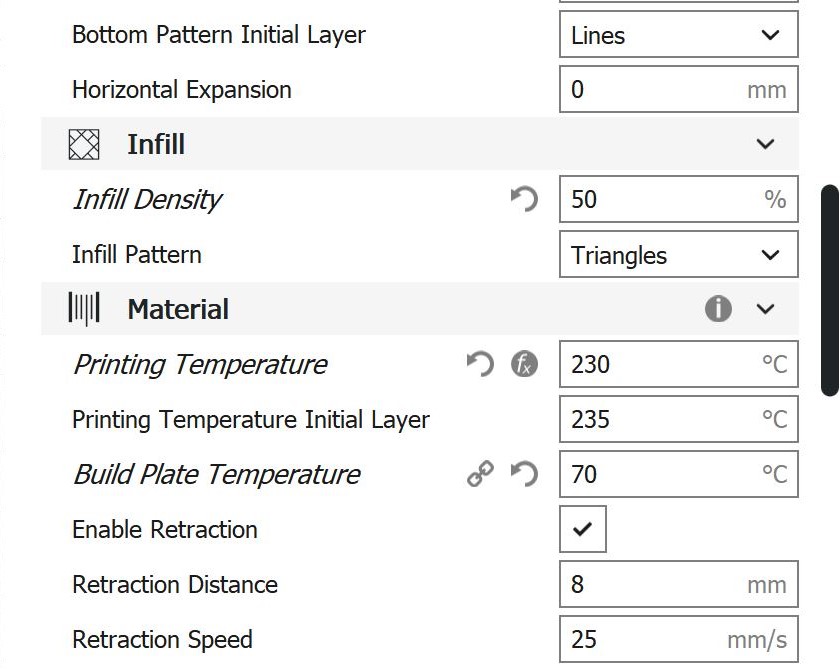
Task: Click the Material section header
Action: point(178,310)
